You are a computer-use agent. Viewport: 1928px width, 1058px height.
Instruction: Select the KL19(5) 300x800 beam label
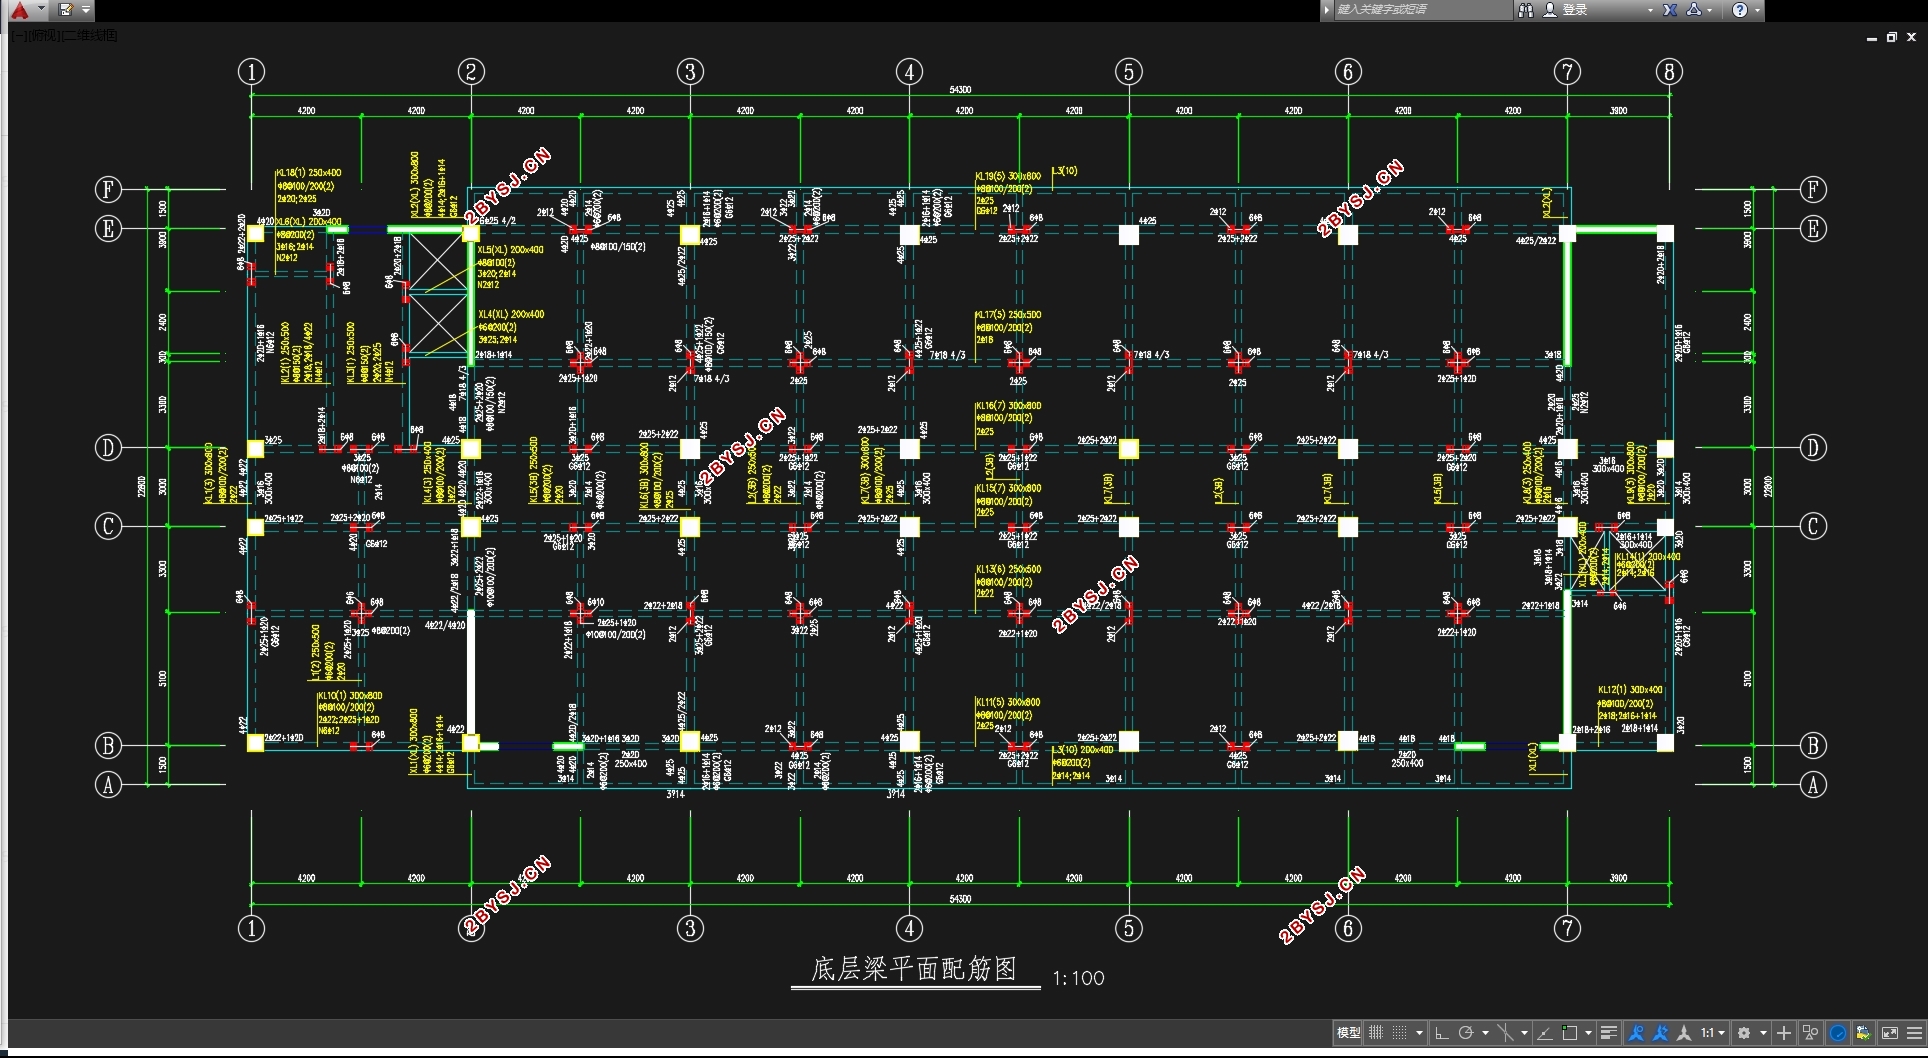[1008, 176]
